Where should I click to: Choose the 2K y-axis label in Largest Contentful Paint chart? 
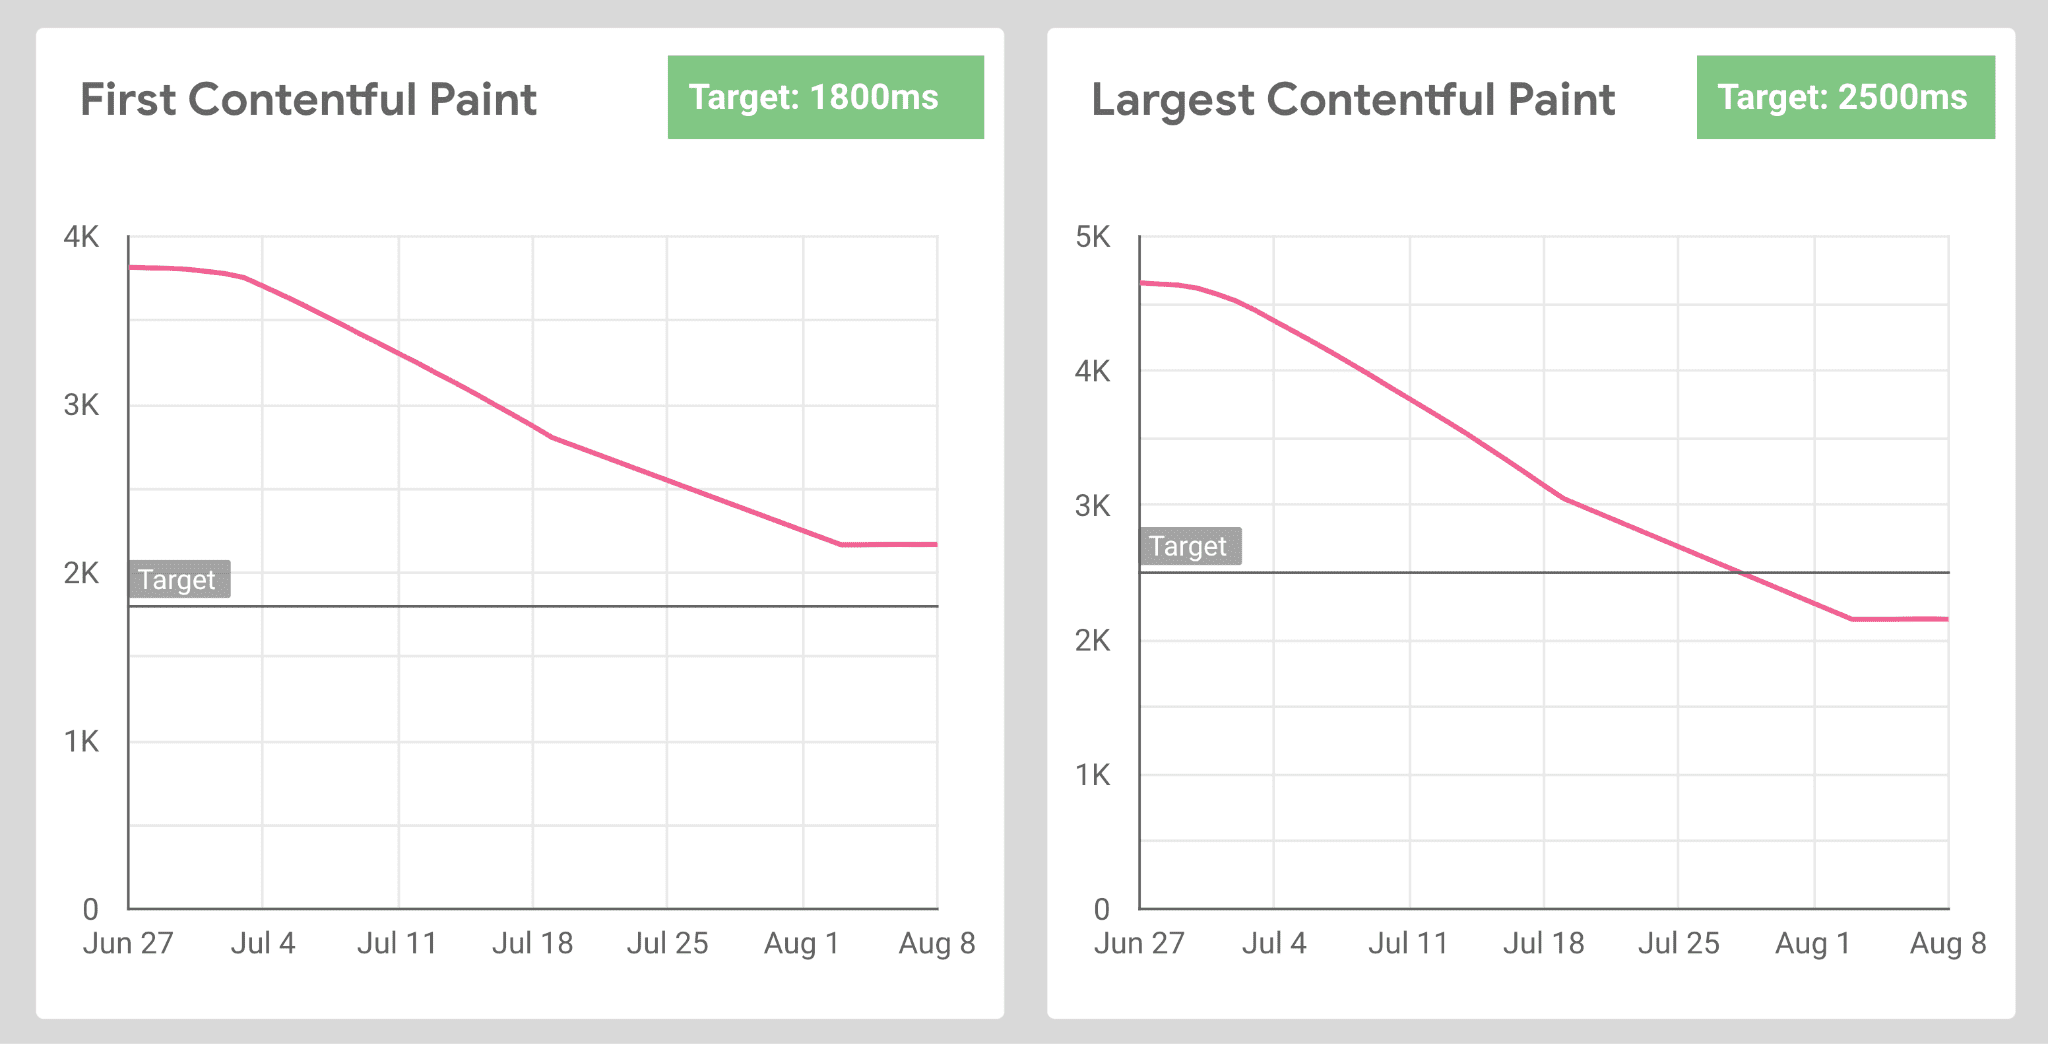(x=1092, y=640)
